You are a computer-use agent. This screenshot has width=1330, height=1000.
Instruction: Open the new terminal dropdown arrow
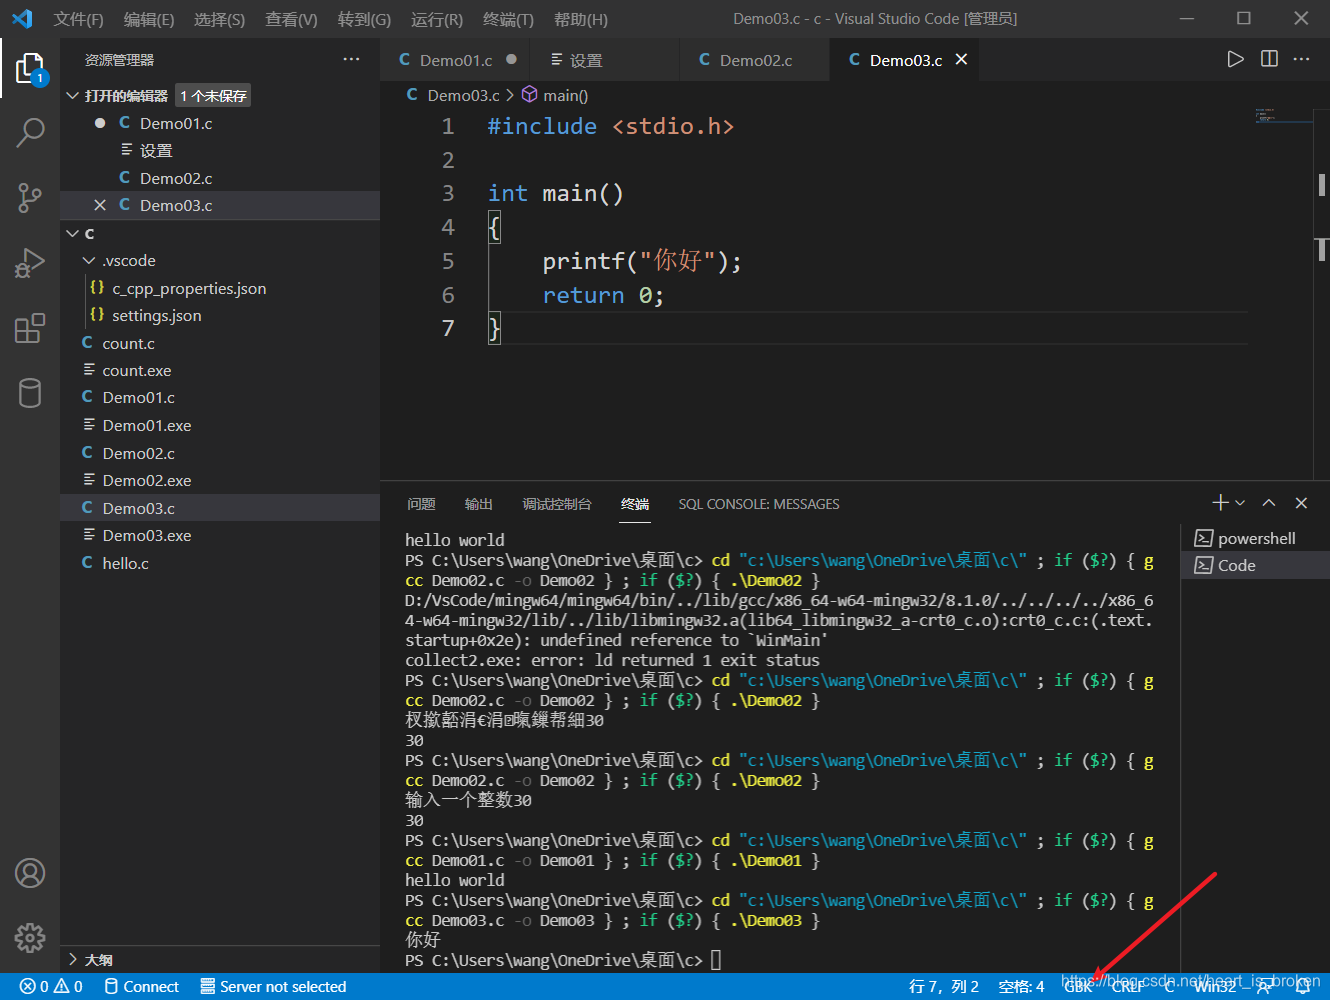[1240, 503]
